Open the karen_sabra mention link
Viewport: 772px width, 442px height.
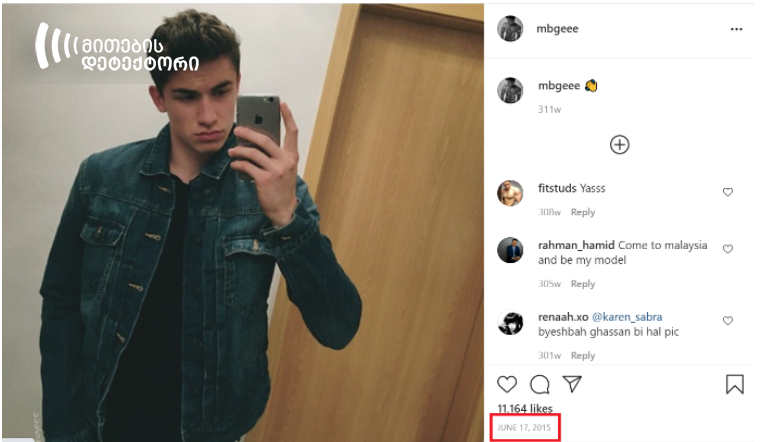(x=627, y=317)
